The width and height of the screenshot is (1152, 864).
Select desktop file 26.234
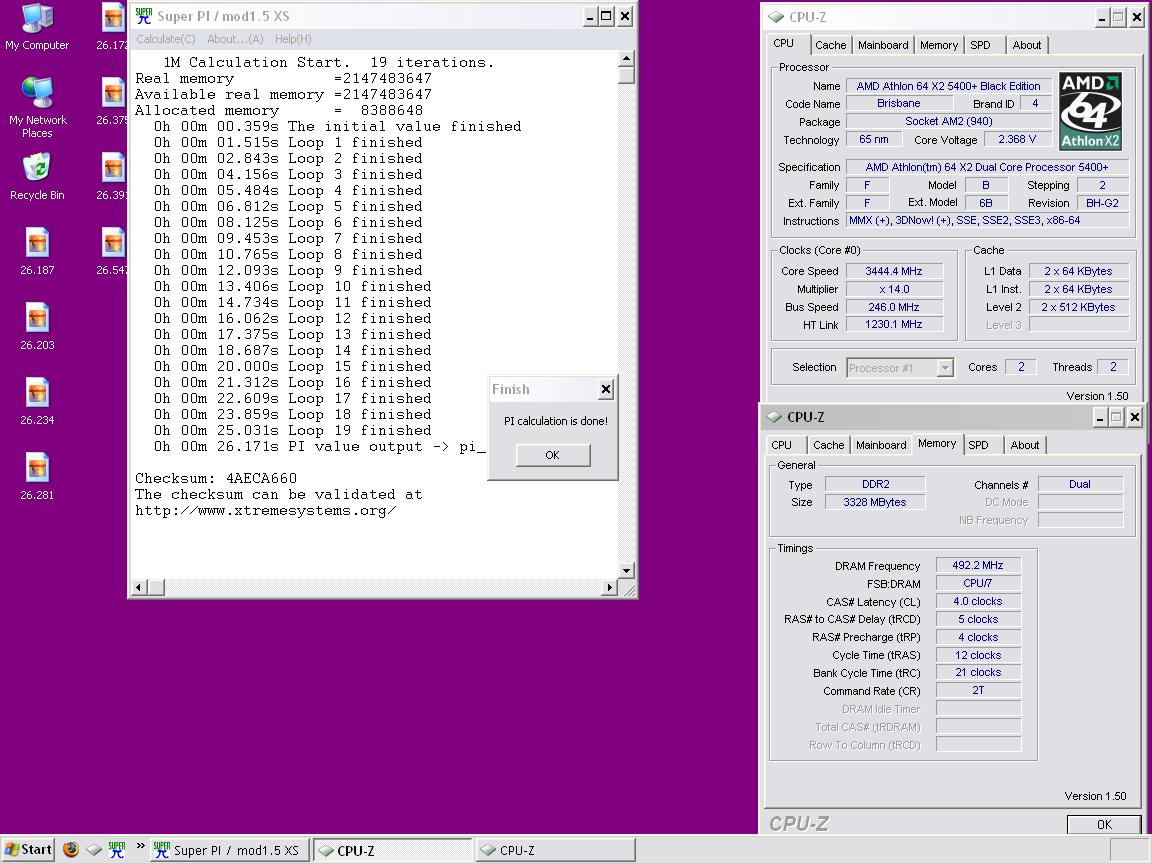37,401
